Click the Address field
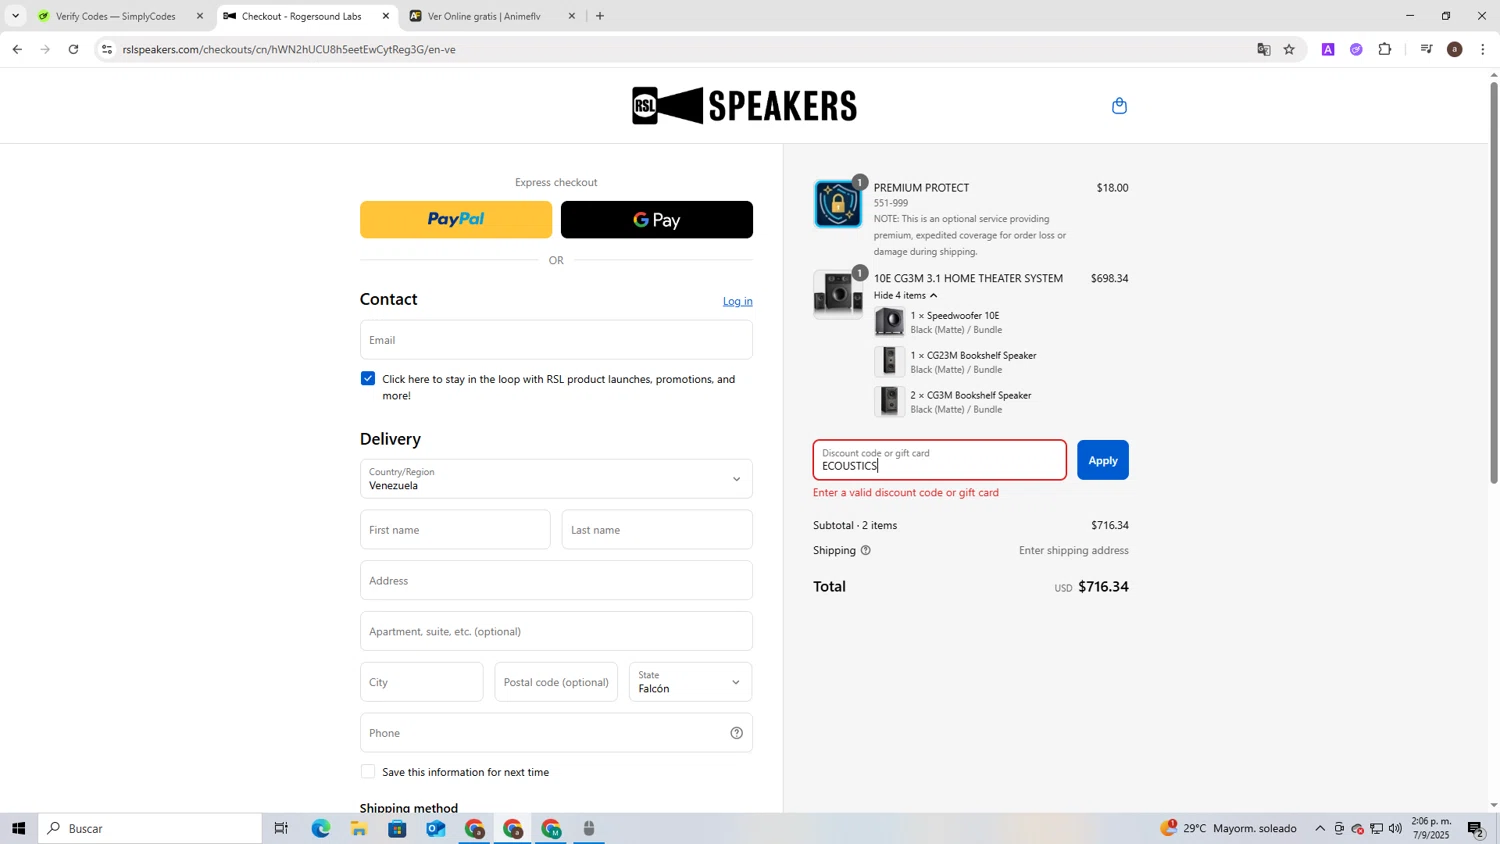Screen dimensions: 1500x844 pyautogui.click(x=556, y=581)
